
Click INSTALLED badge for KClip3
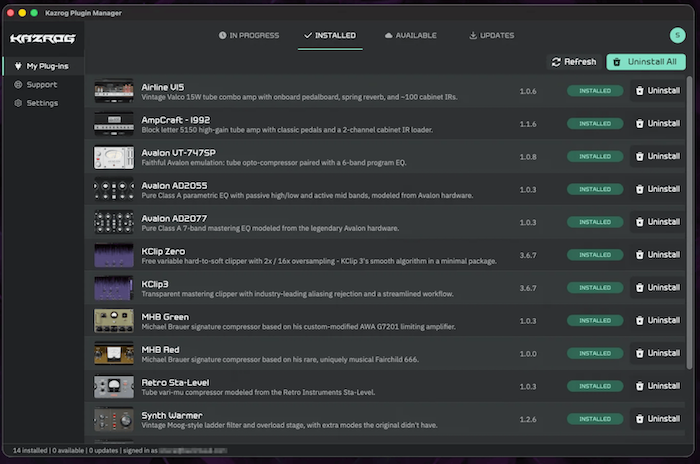click(x=595, y=288)
